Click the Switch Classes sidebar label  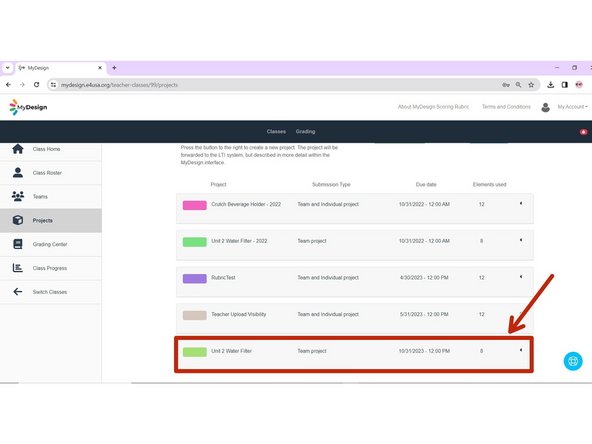(x=49, y=292)
